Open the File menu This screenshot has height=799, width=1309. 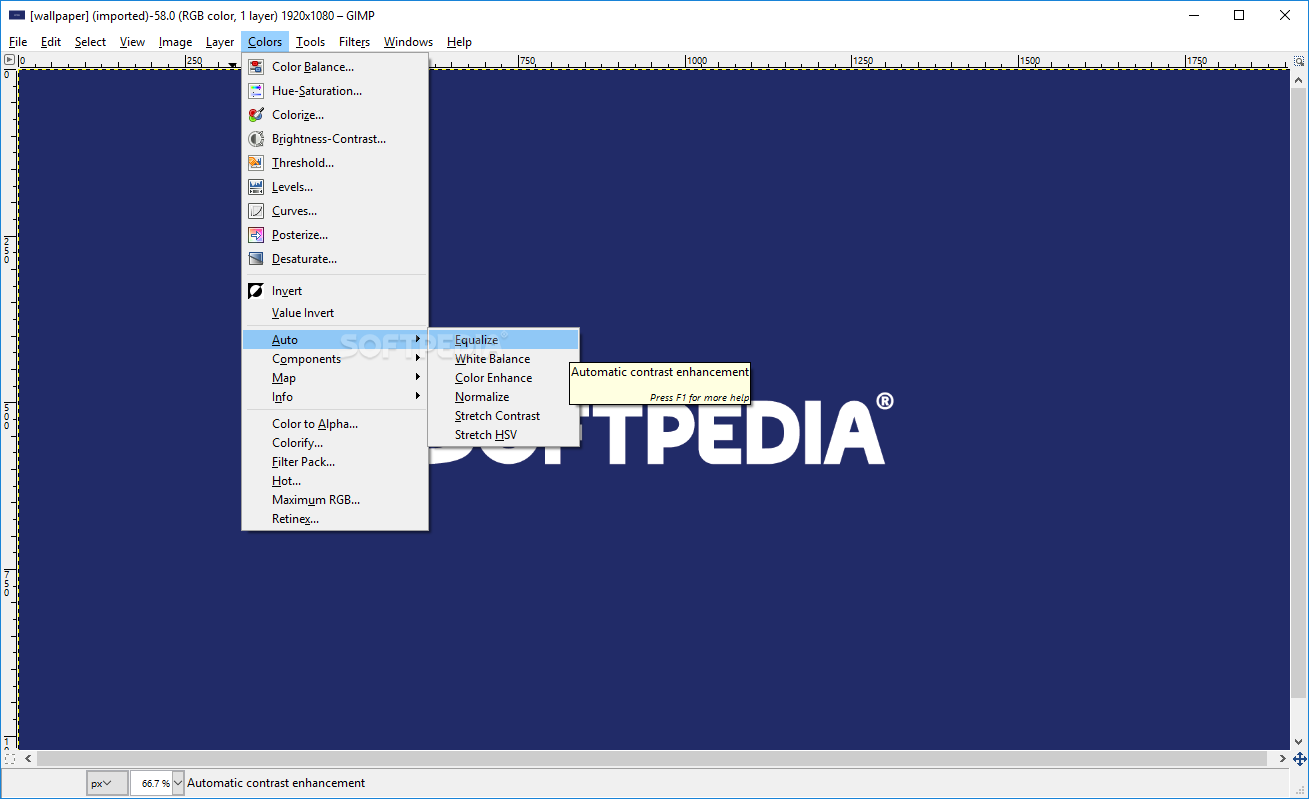pos(18,42)
